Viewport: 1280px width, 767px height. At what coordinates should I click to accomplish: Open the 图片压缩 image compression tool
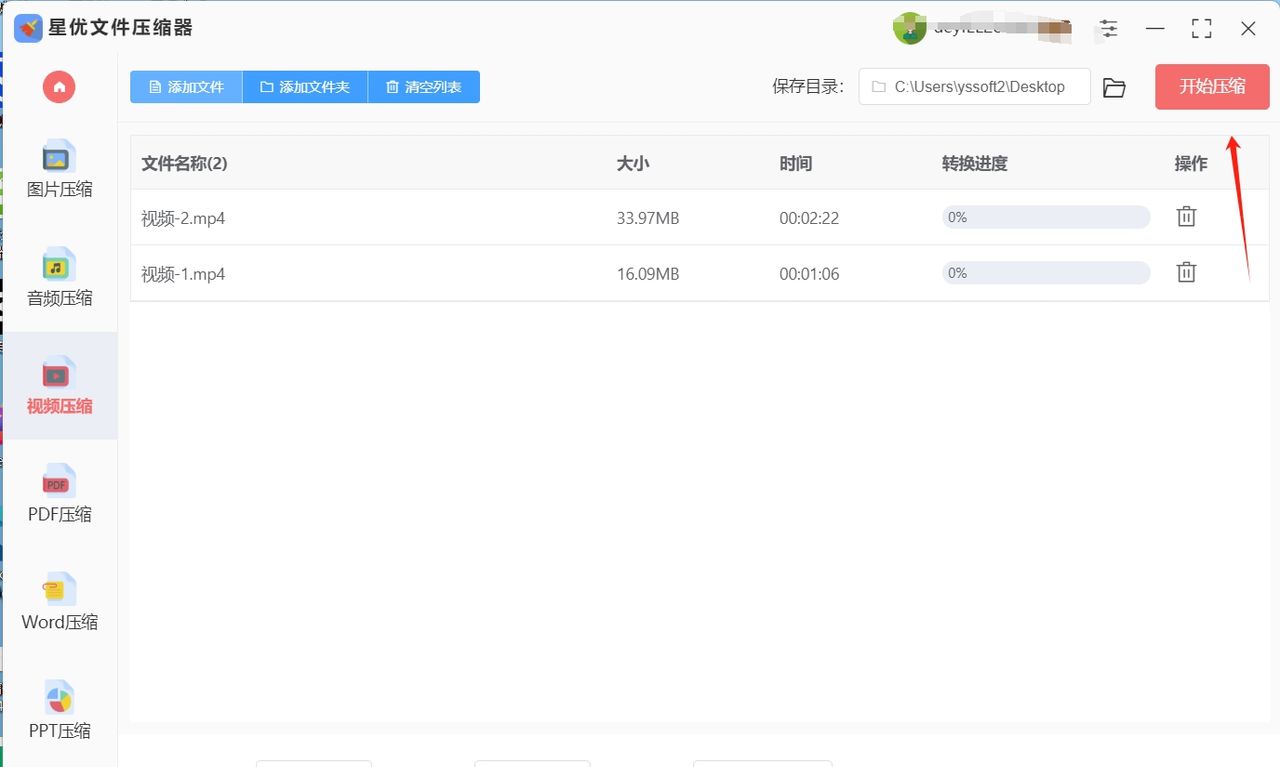(59, 169)
